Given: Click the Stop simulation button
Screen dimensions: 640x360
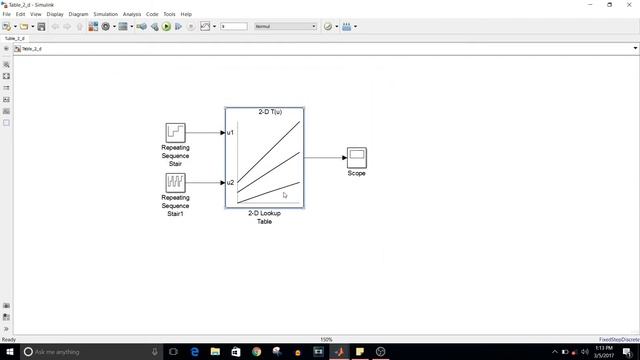Looking at the screenshot, I should coord(191,27).
